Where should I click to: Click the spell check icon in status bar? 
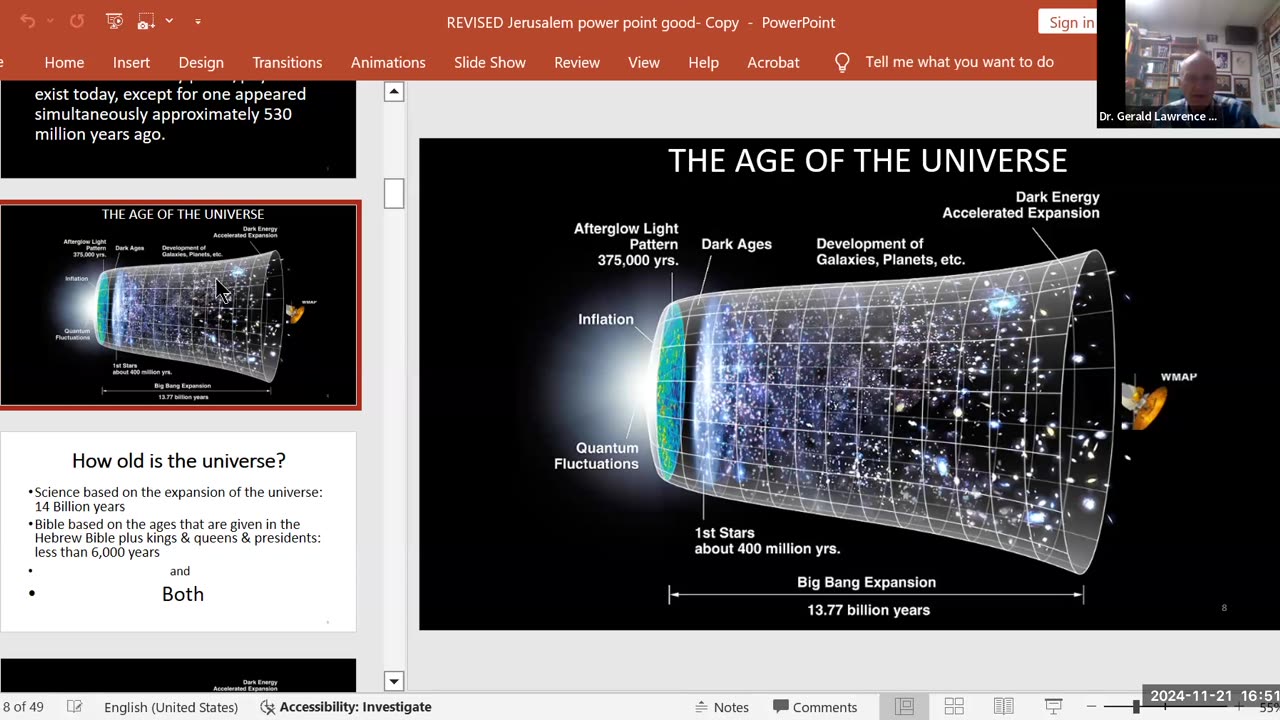[x=74, y=707]
